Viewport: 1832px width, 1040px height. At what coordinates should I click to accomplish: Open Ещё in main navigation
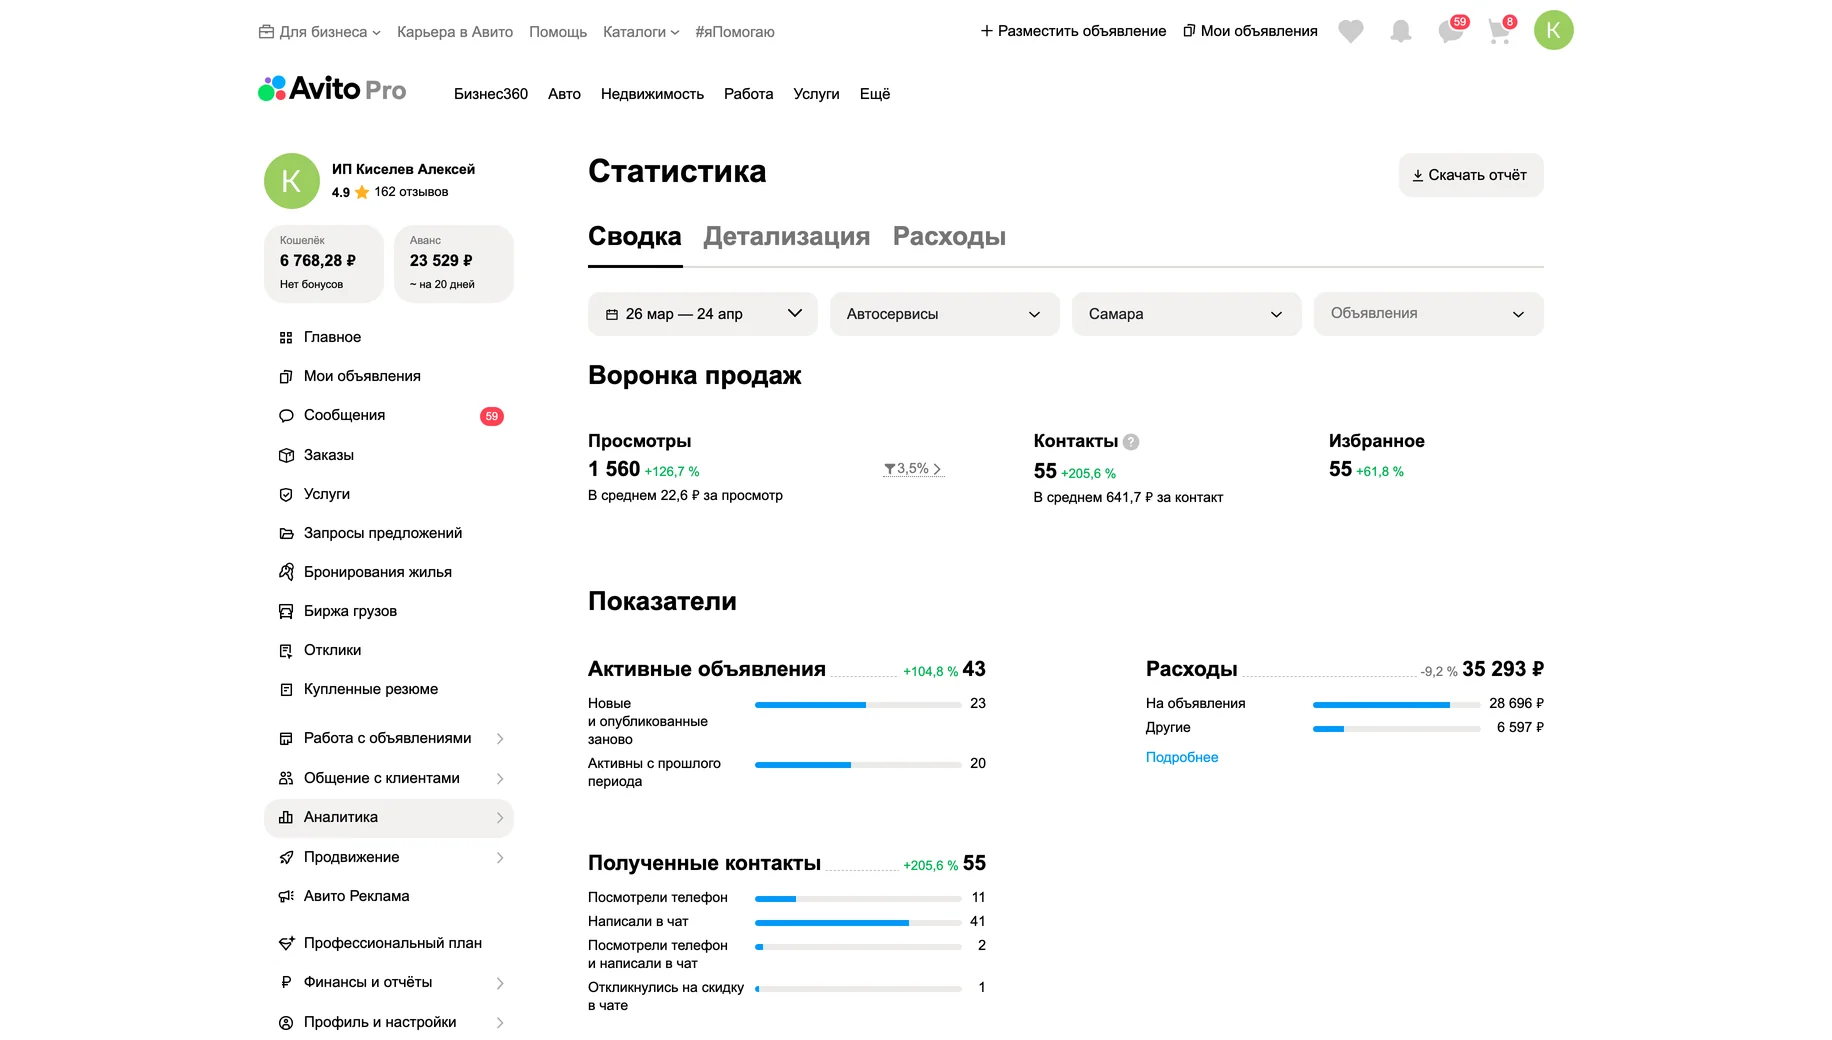point(875,94)
